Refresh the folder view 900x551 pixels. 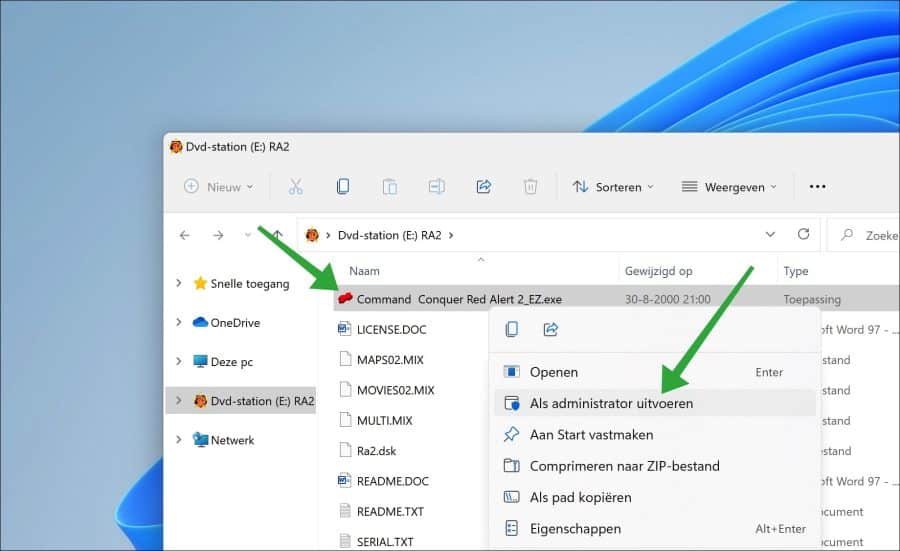click(x=804, y=234)
